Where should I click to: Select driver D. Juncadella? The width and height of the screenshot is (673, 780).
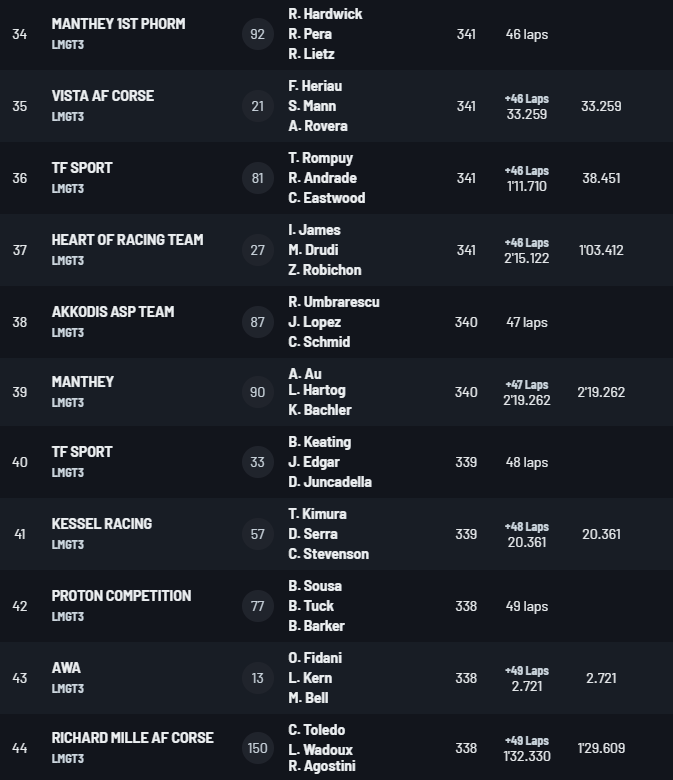tap(330, 482)
